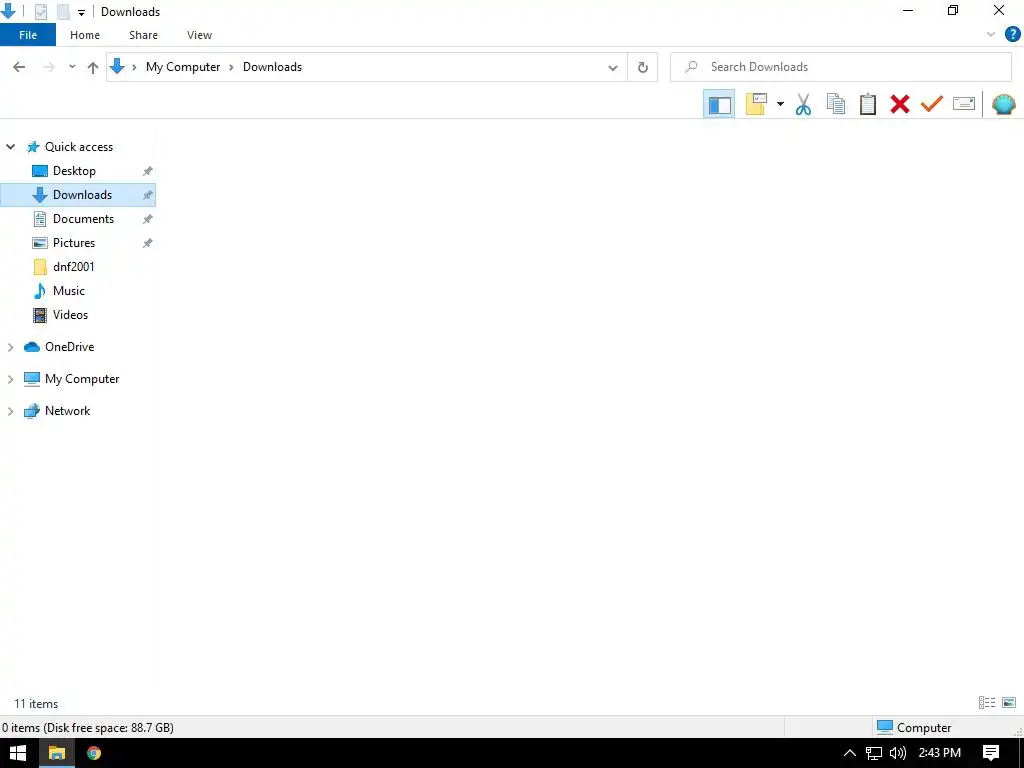
Task: Open the Action Center notifications
Action: tap(991, 753)
